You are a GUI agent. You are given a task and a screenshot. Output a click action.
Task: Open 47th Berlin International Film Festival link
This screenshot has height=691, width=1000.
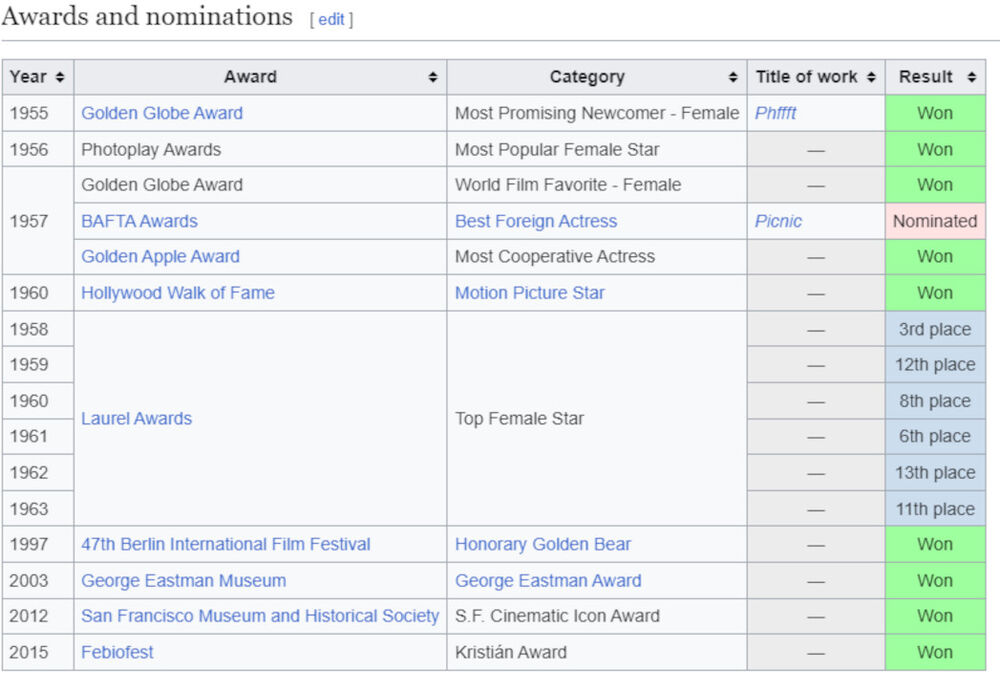(226, 544)
